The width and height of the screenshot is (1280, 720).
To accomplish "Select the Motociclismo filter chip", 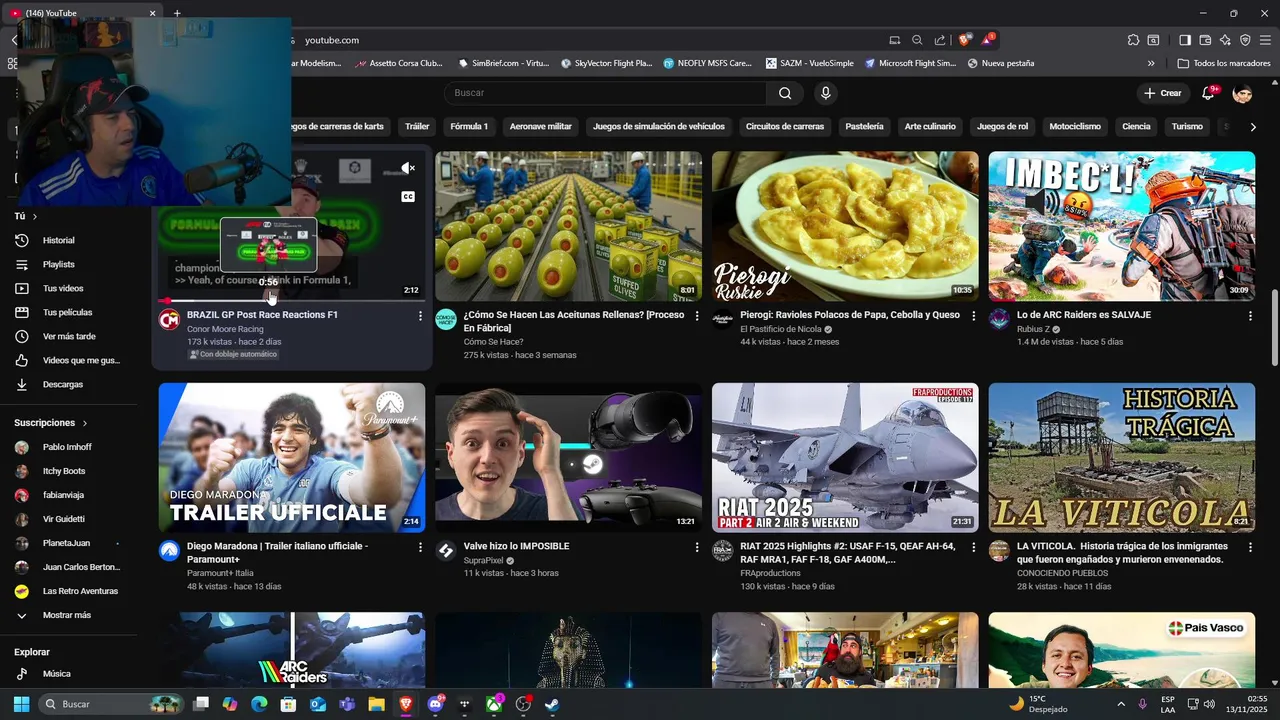I will (x=1075, y=127).
